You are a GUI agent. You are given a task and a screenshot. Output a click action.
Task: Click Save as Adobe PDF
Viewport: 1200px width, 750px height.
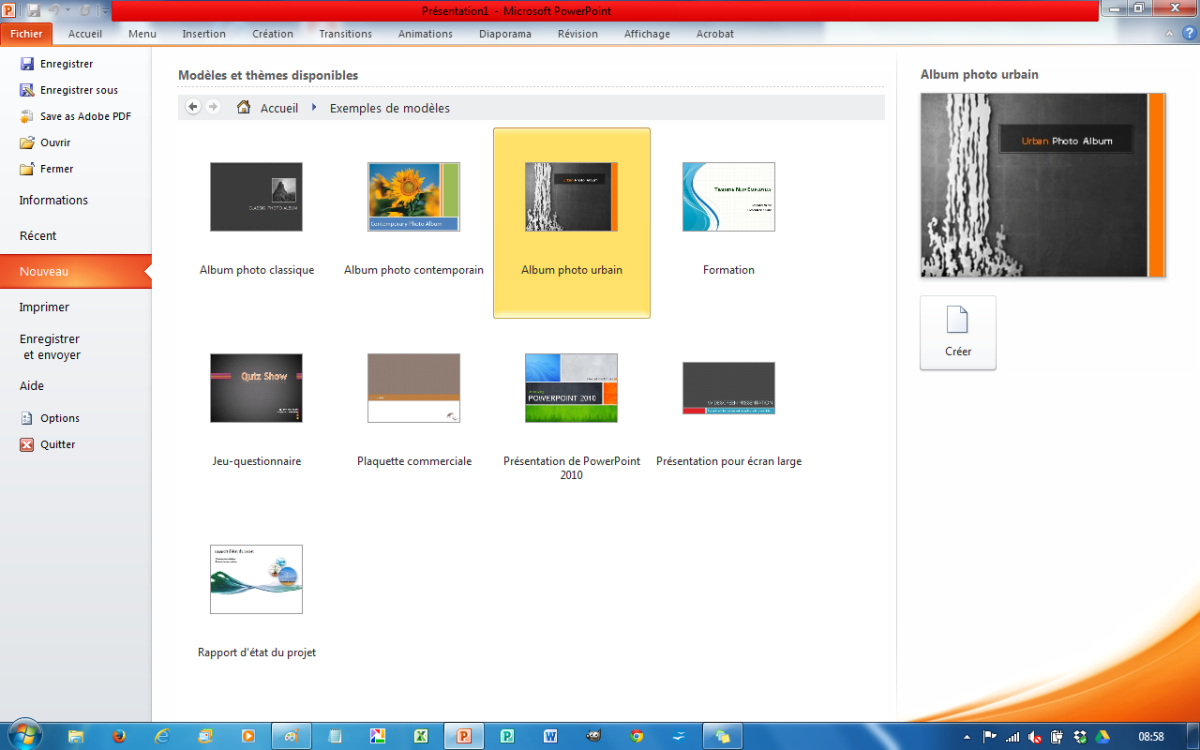coord(76,116)
